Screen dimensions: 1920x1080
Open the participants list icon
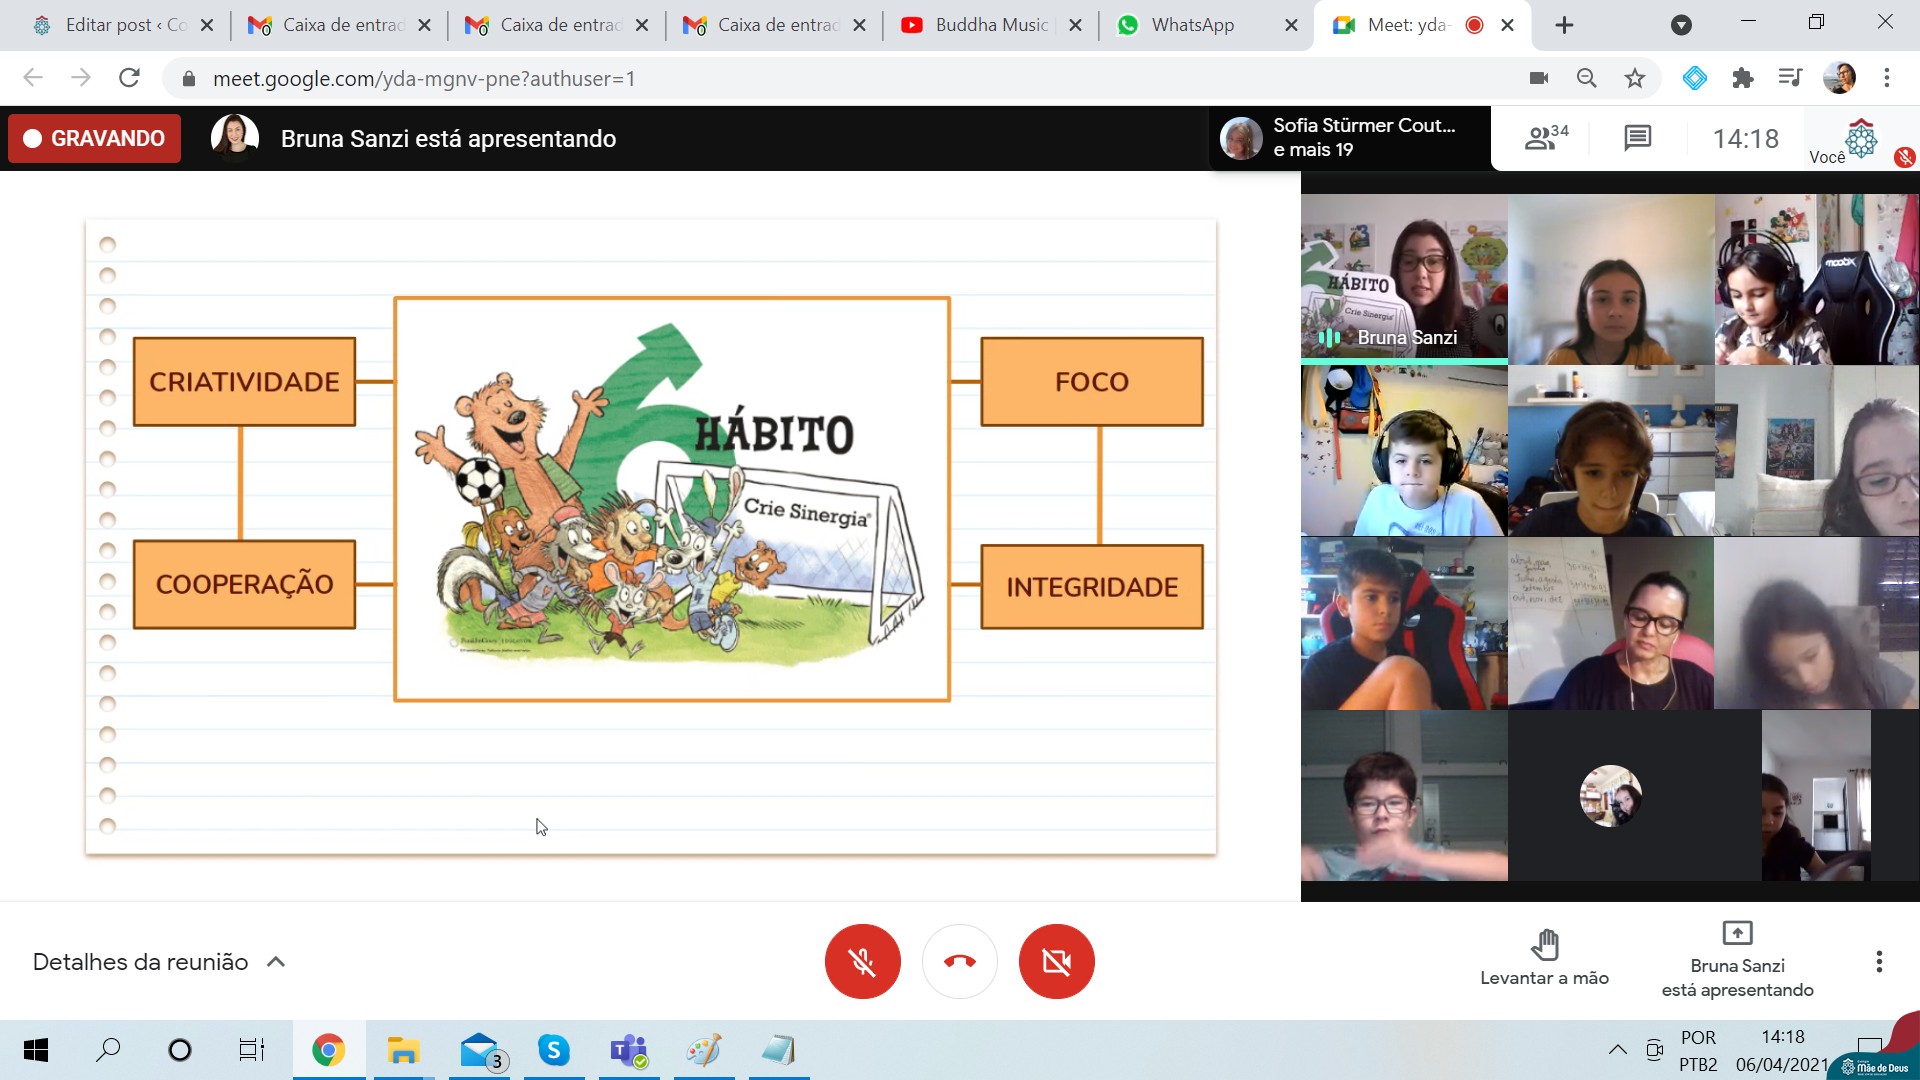click(1545, 138)
